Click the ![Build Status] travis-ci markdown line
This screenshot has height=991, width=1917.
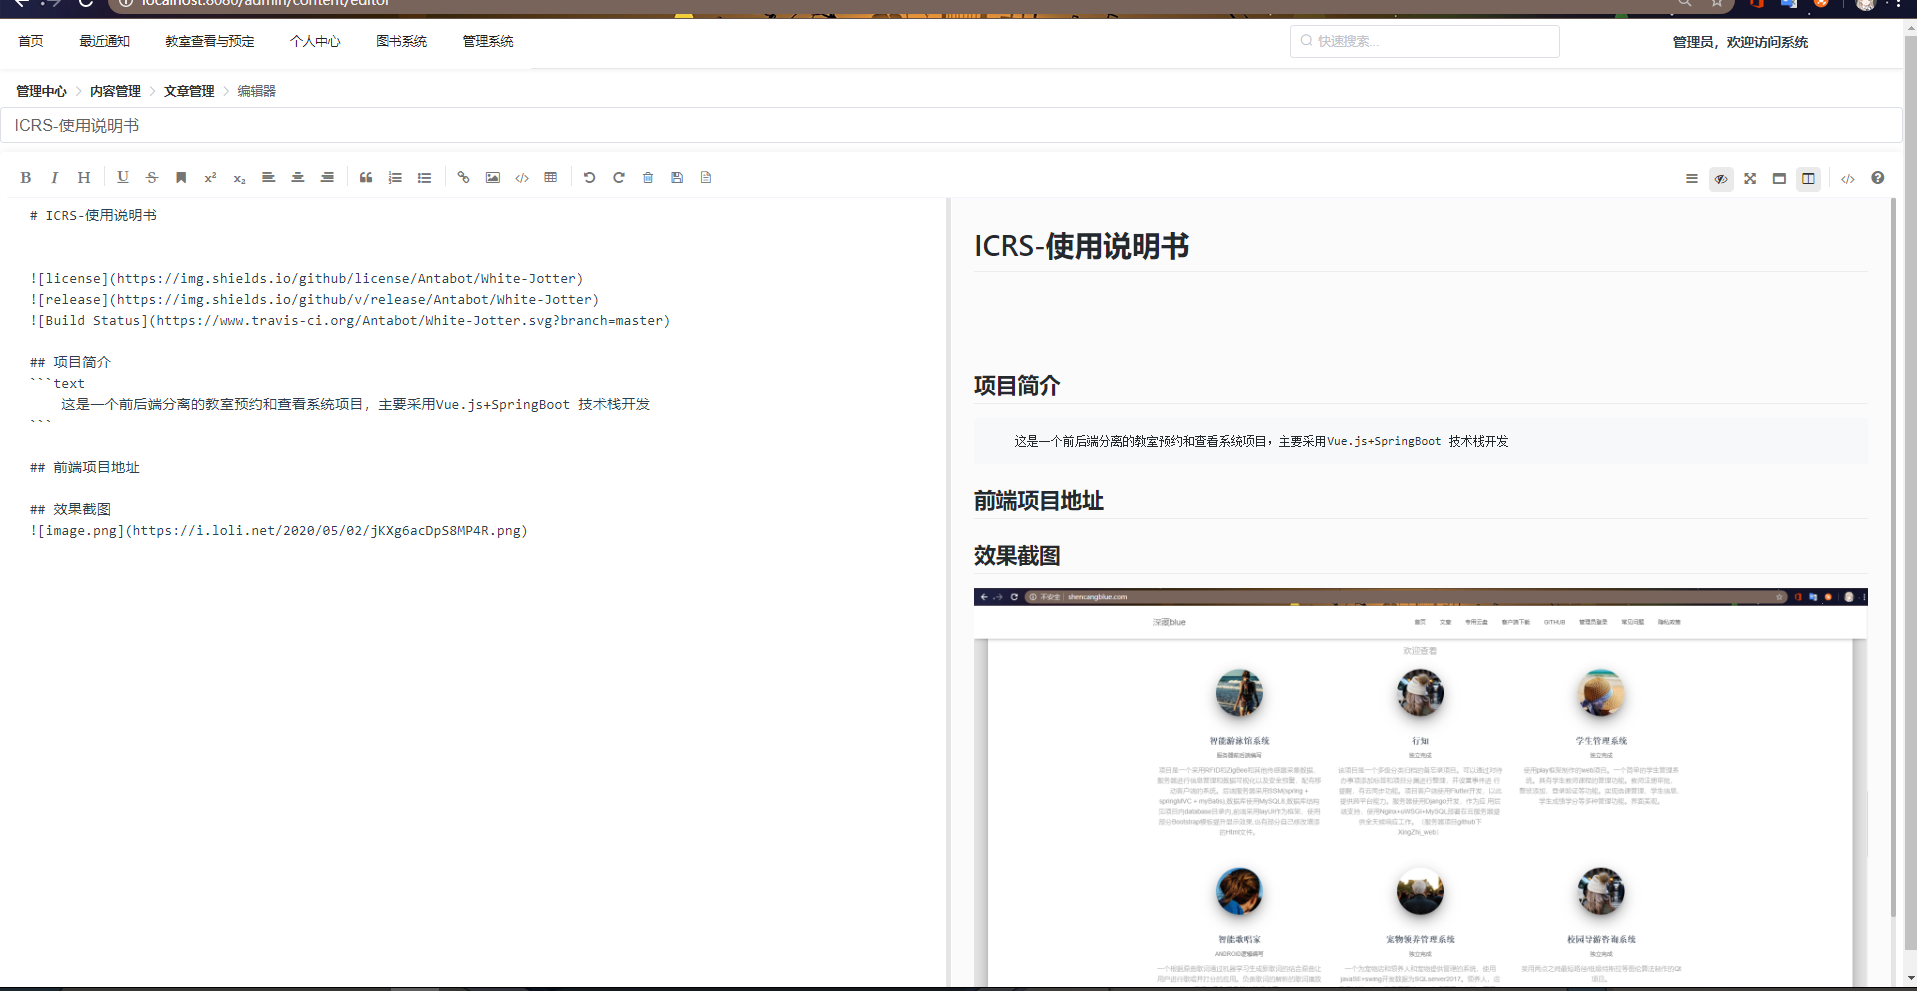coord(350,321)
